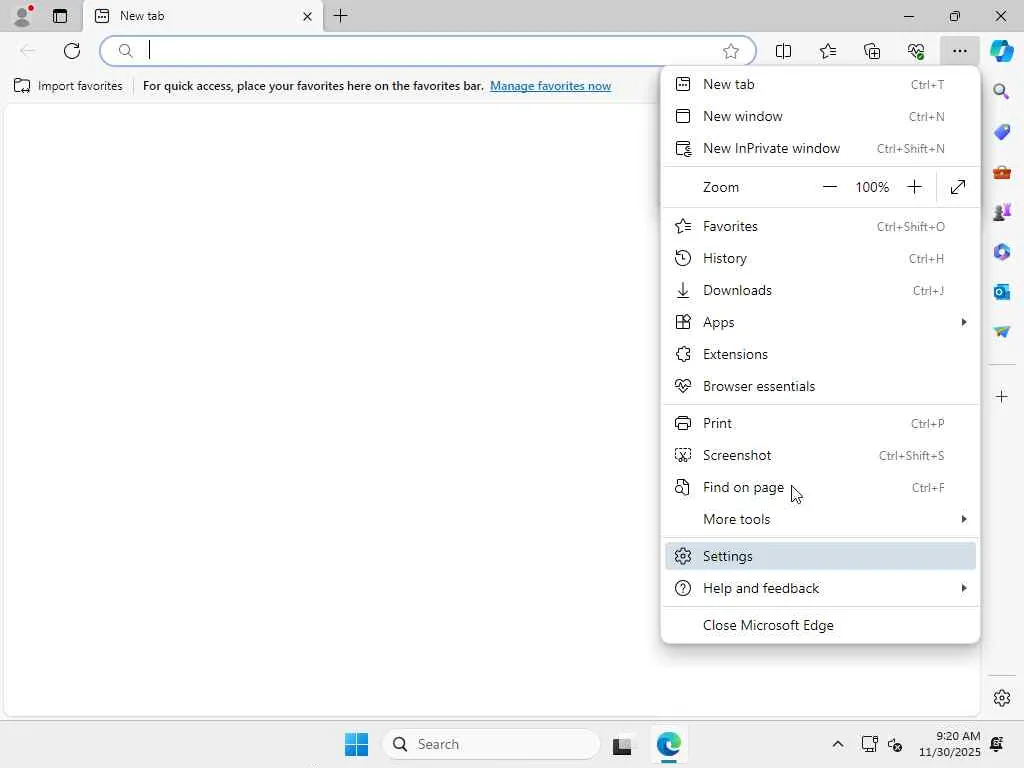This screenshot has width=1024, height=768.
Task: Open the sidebar Microsoft 365 icon
Action: coord(1002,252)
